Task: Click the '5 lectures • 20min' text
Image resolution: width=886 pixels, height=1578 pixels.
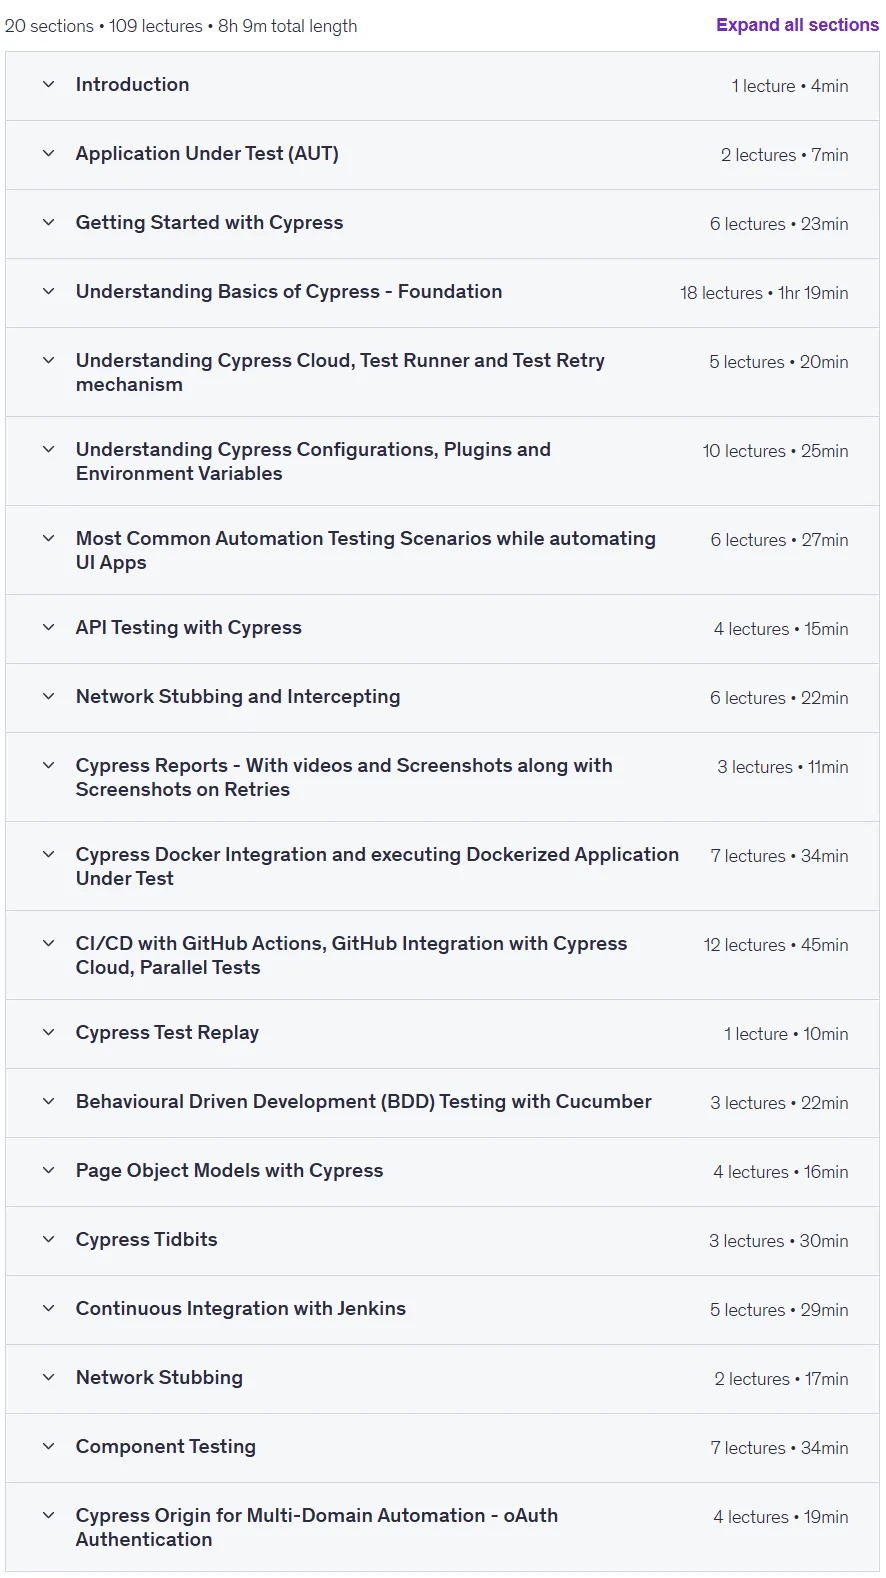Action: (779, 362)
